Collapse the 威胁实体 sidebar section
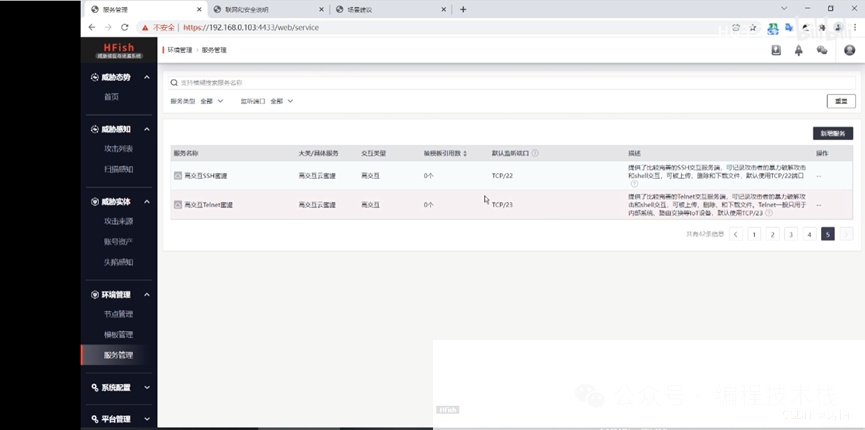The image size is (865, 430). click(146, 202)
